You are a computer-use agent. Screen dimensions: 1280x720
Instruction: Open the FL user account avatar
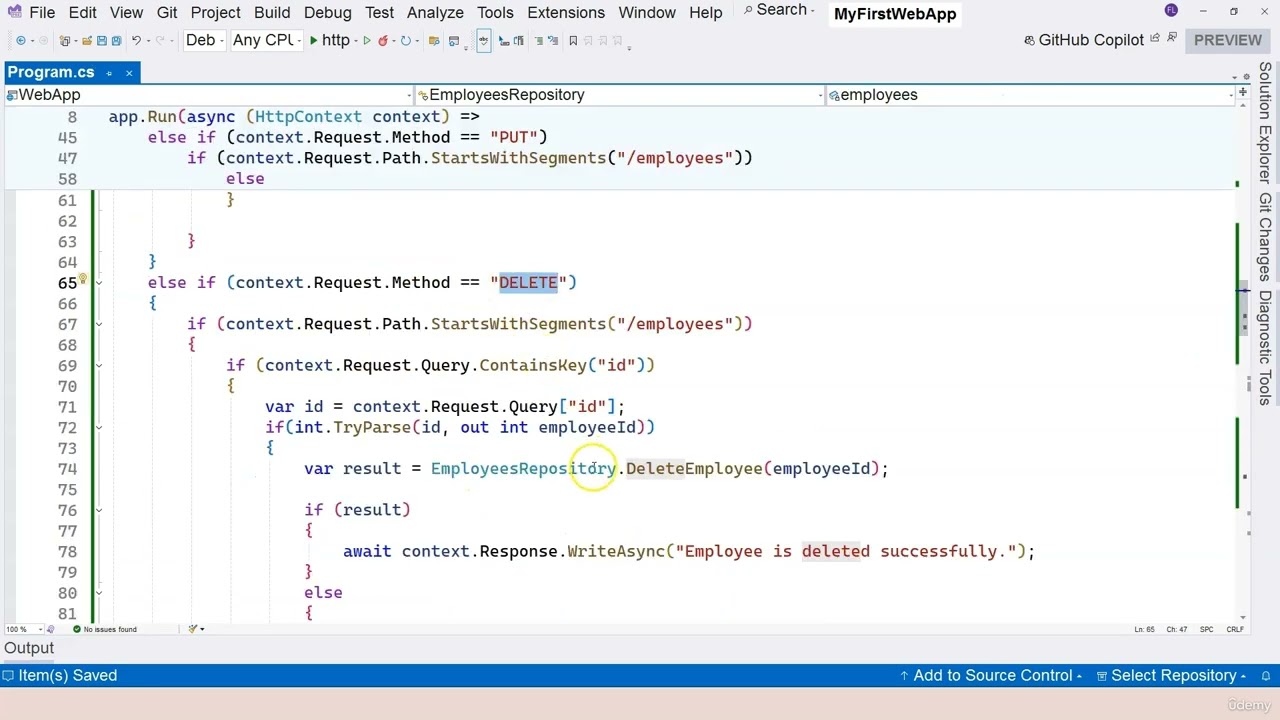tap(1171, 11)
